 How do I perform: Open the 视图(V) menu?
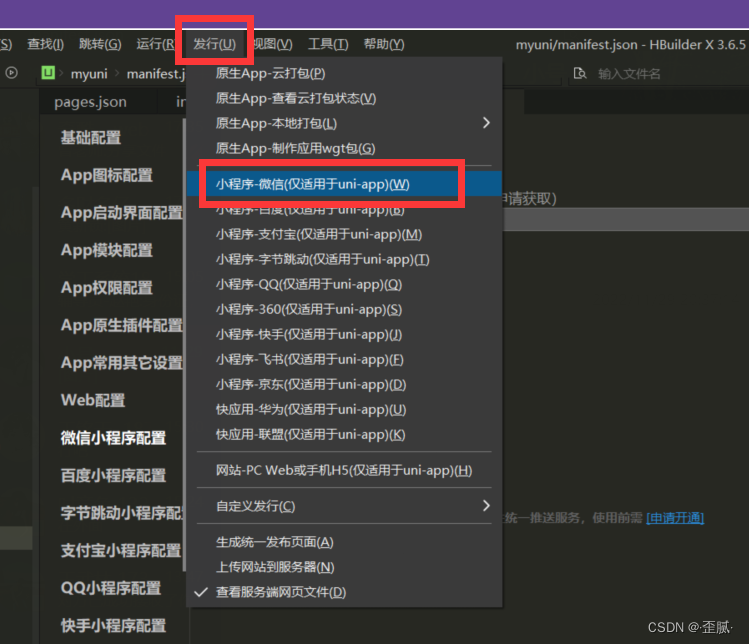pos(272,44)
